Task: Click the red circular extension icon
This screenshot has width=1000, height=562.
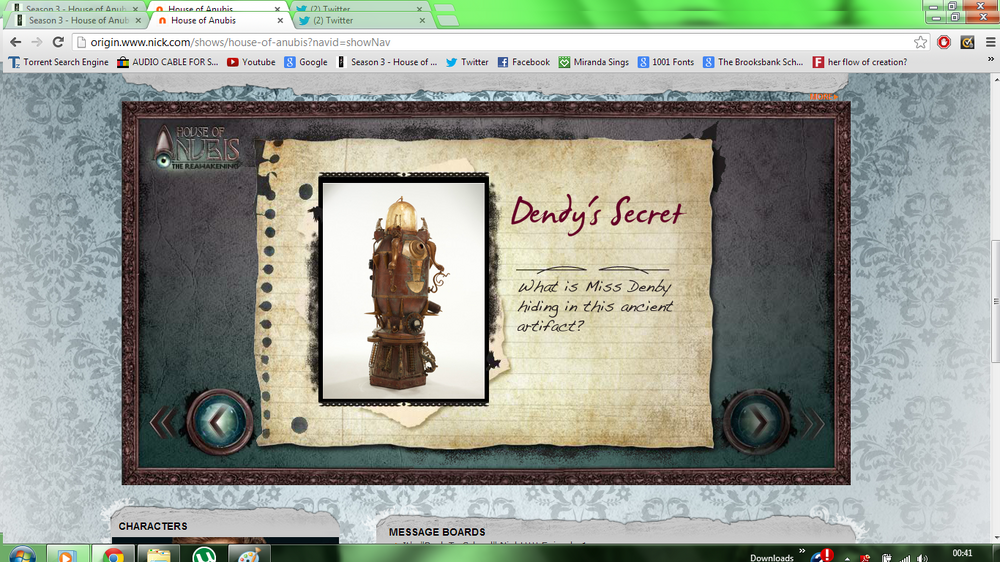Action: click(944, 42)
